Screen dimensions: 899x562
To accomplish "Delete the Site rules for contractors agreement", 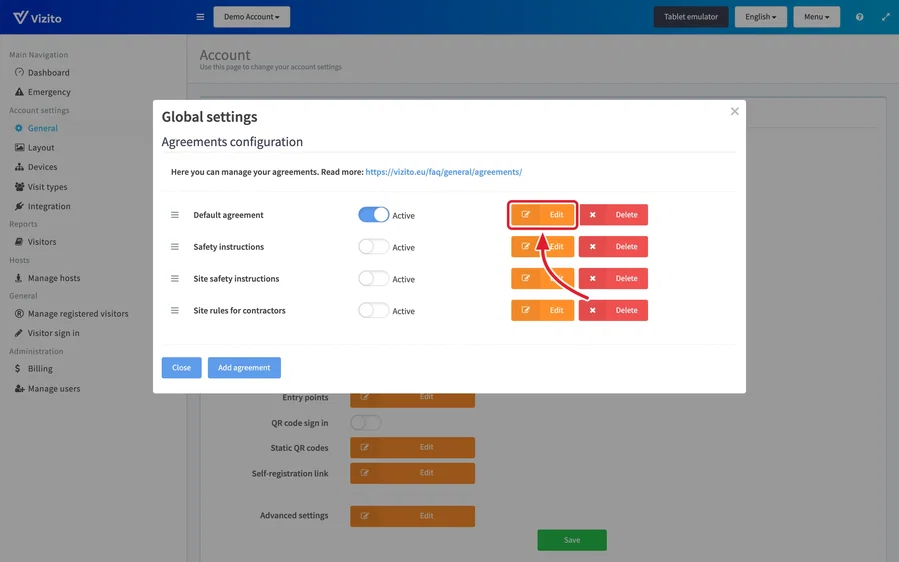I will 613,310.
